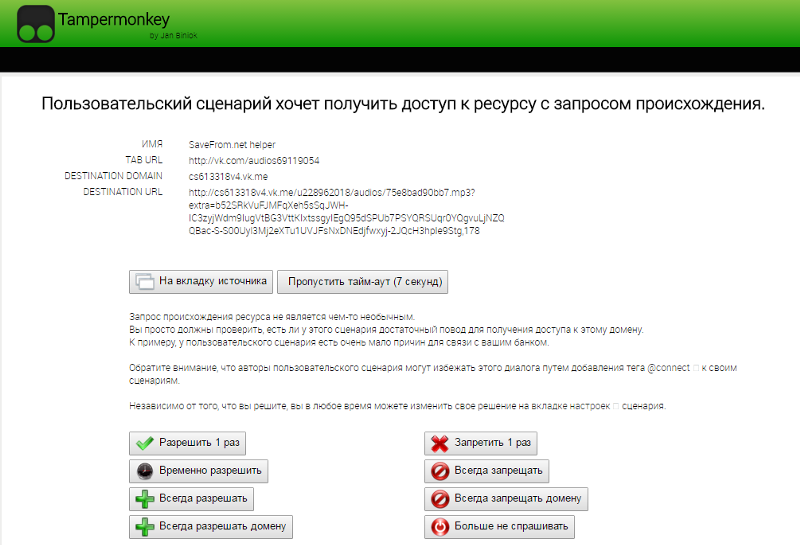800x545 pixels.
Task: Click 'Всегда разрешать домену' button
Action: (211, 527)
